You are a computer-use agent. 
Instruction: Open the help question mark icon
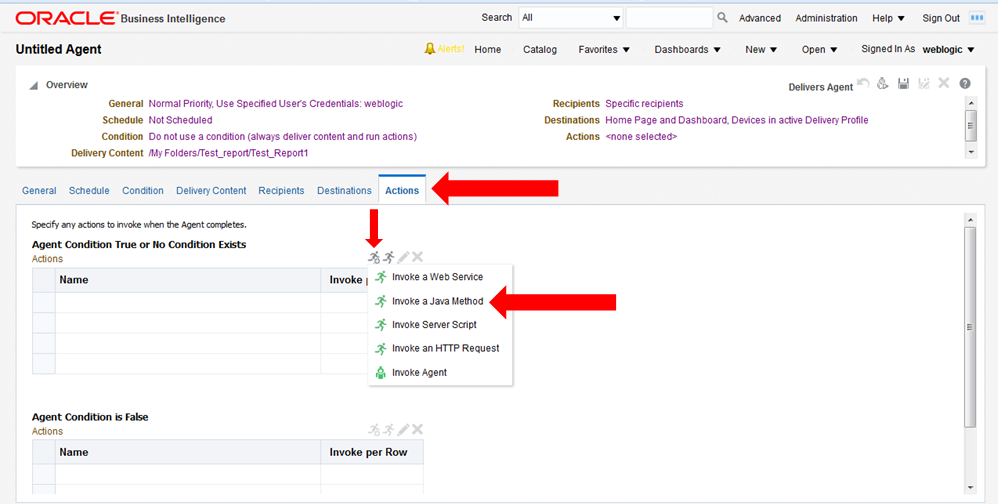(x=965, y=83)
